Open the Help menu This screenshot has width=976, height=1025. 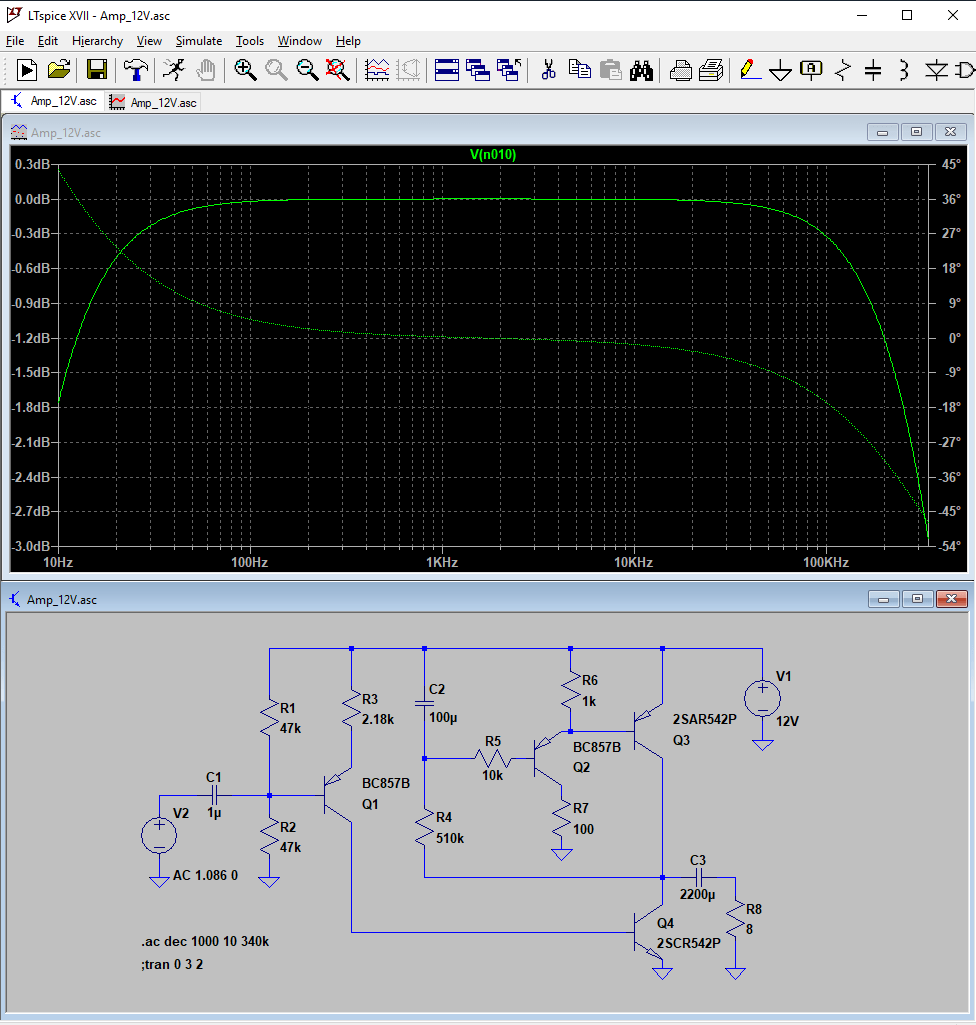coord(348,41)
